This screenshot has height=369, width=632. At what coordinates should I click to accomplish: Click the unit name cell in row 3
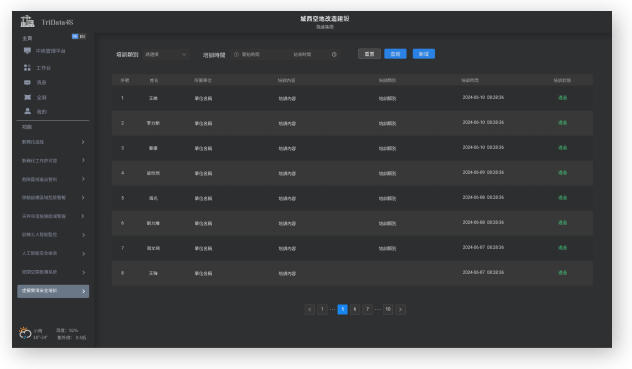204,148
